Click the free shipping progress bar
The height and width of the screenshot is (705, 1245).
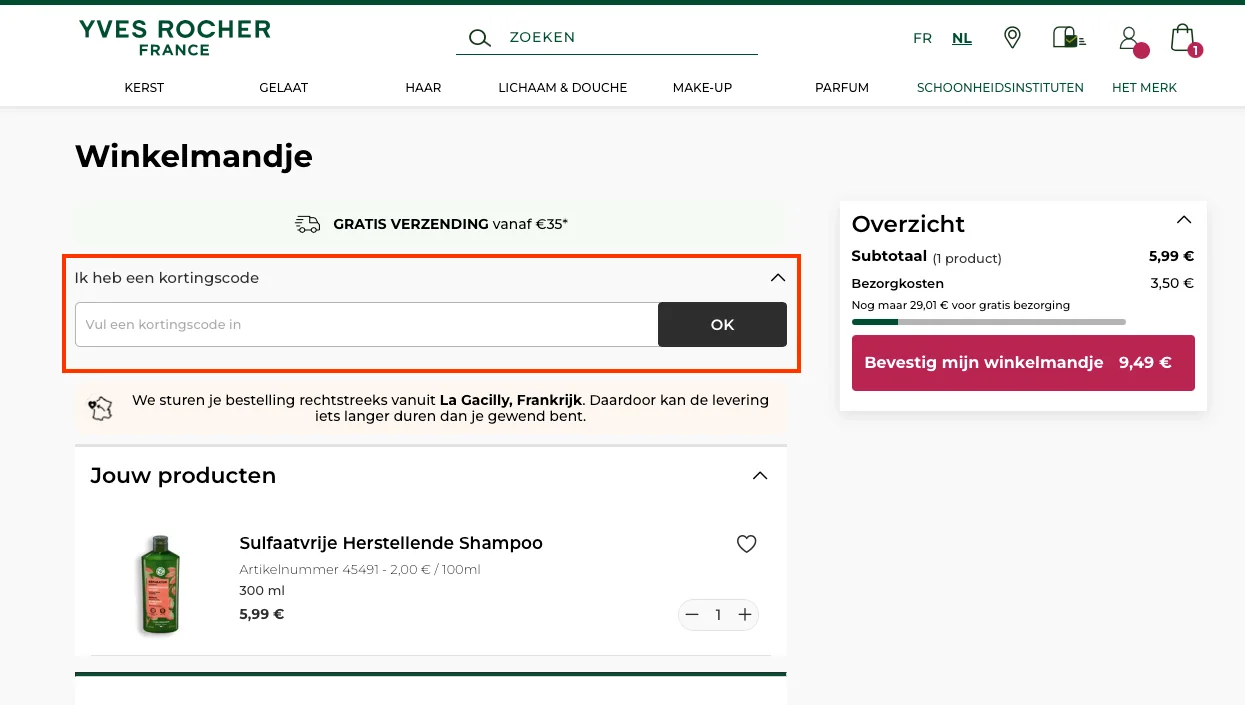pyautogui.click(x=988, y=322)
